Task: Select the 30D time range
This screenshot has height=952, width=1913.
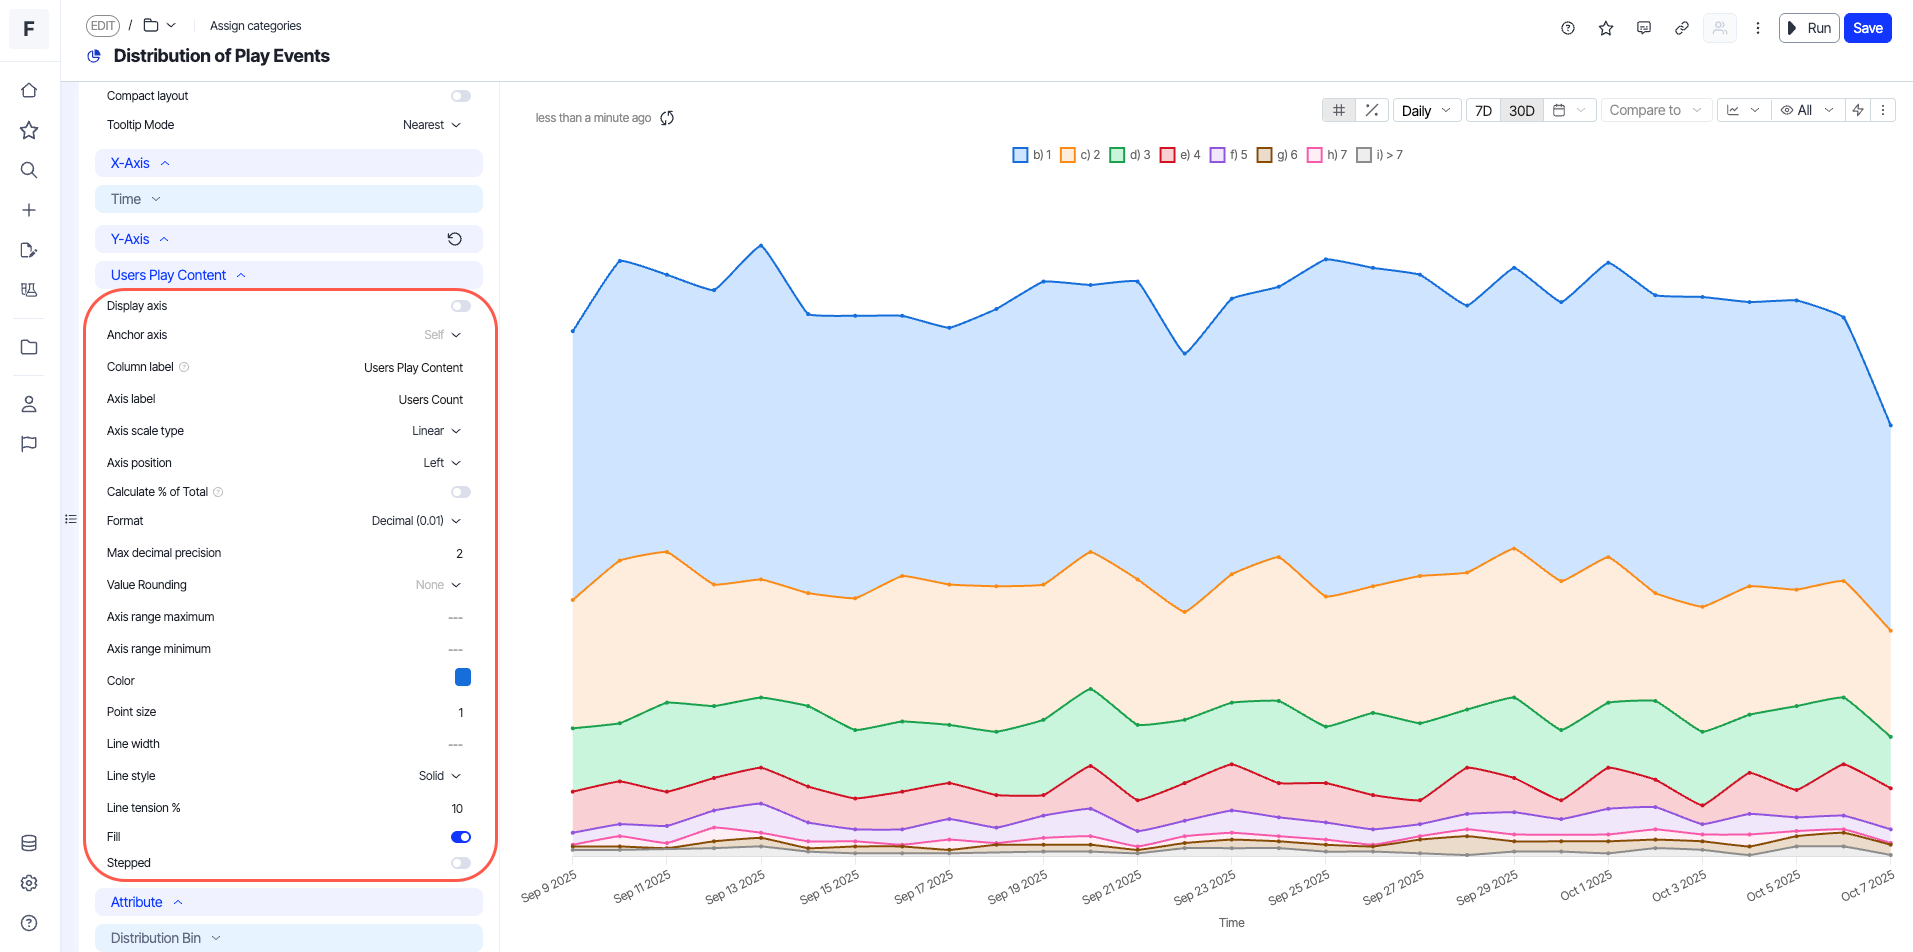Action: [1521, 110]
